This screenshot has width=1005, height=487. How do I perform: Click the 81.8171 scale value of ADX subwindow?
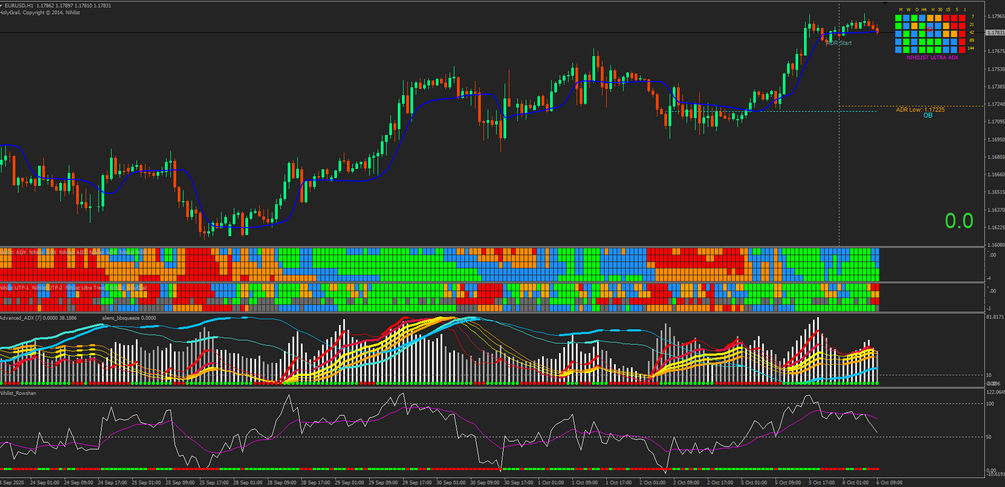tap(996, 317)
